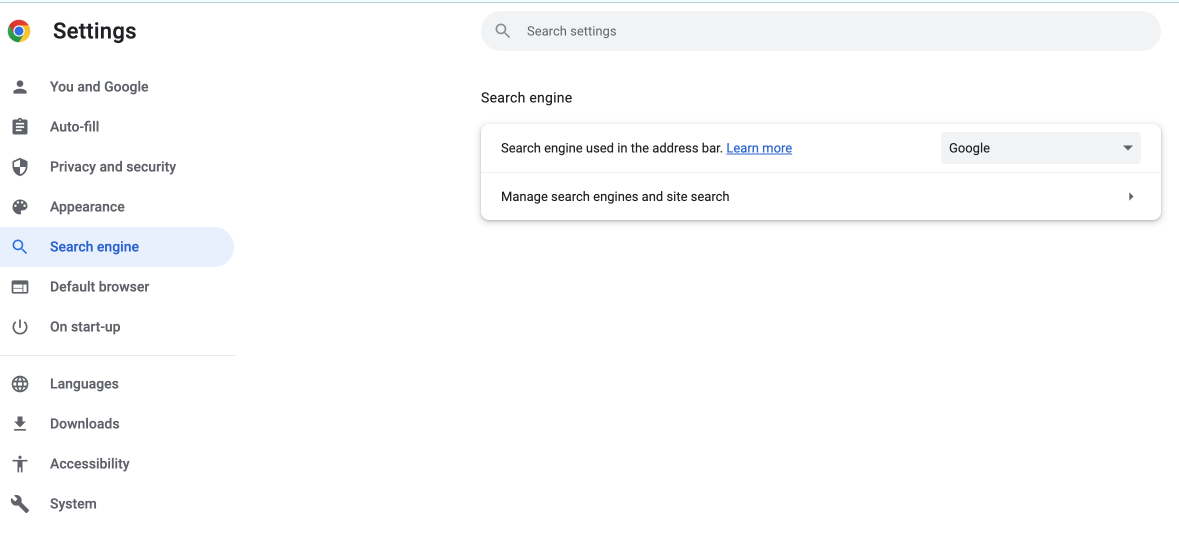The height and width of the screenshot is (533, 1179).
Task: Click the On start-up power icon
Action: point(20,326)
